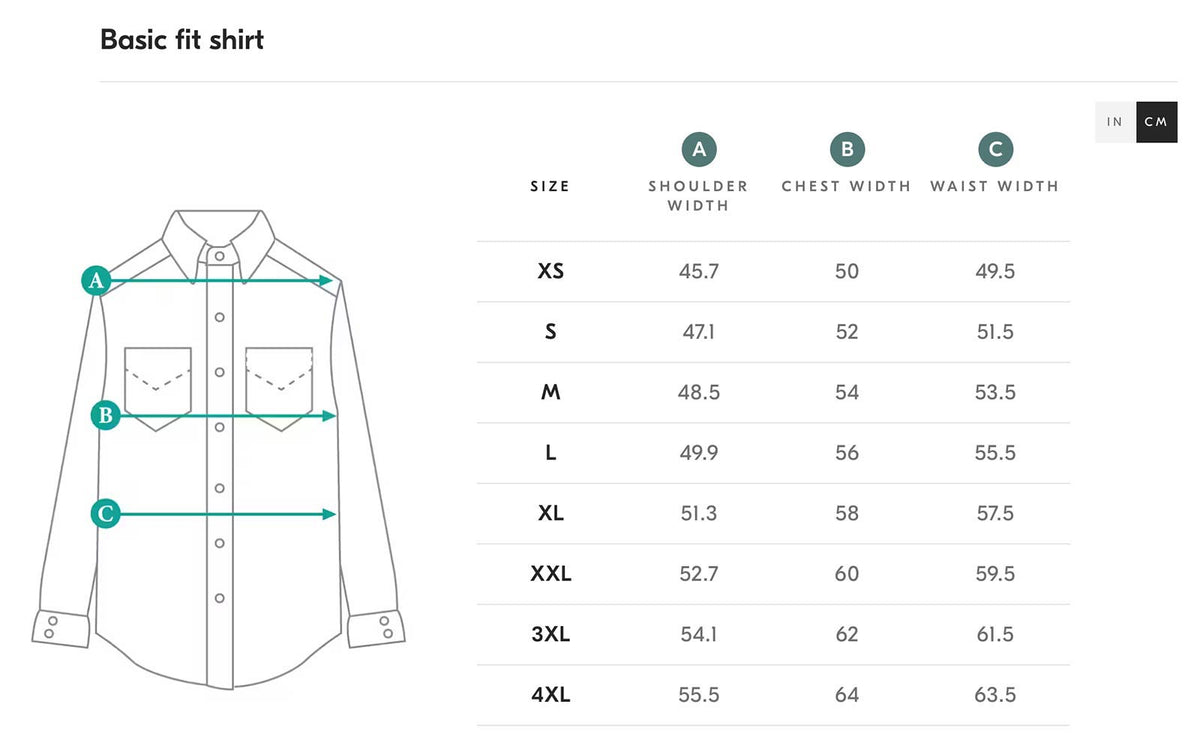Click the 3XL shoulder width value 54.1

699,634
